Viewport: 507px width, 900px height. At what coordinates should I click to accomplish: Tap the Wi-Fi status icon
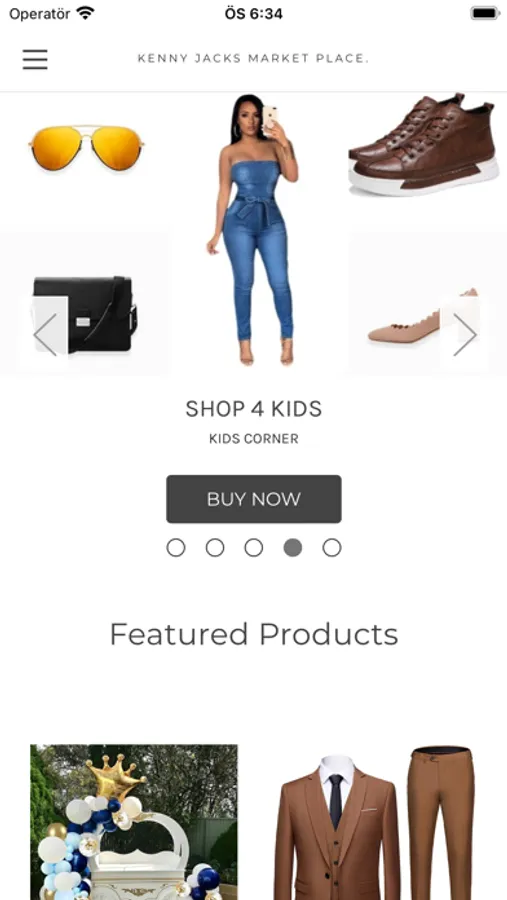tap(85, 13)
